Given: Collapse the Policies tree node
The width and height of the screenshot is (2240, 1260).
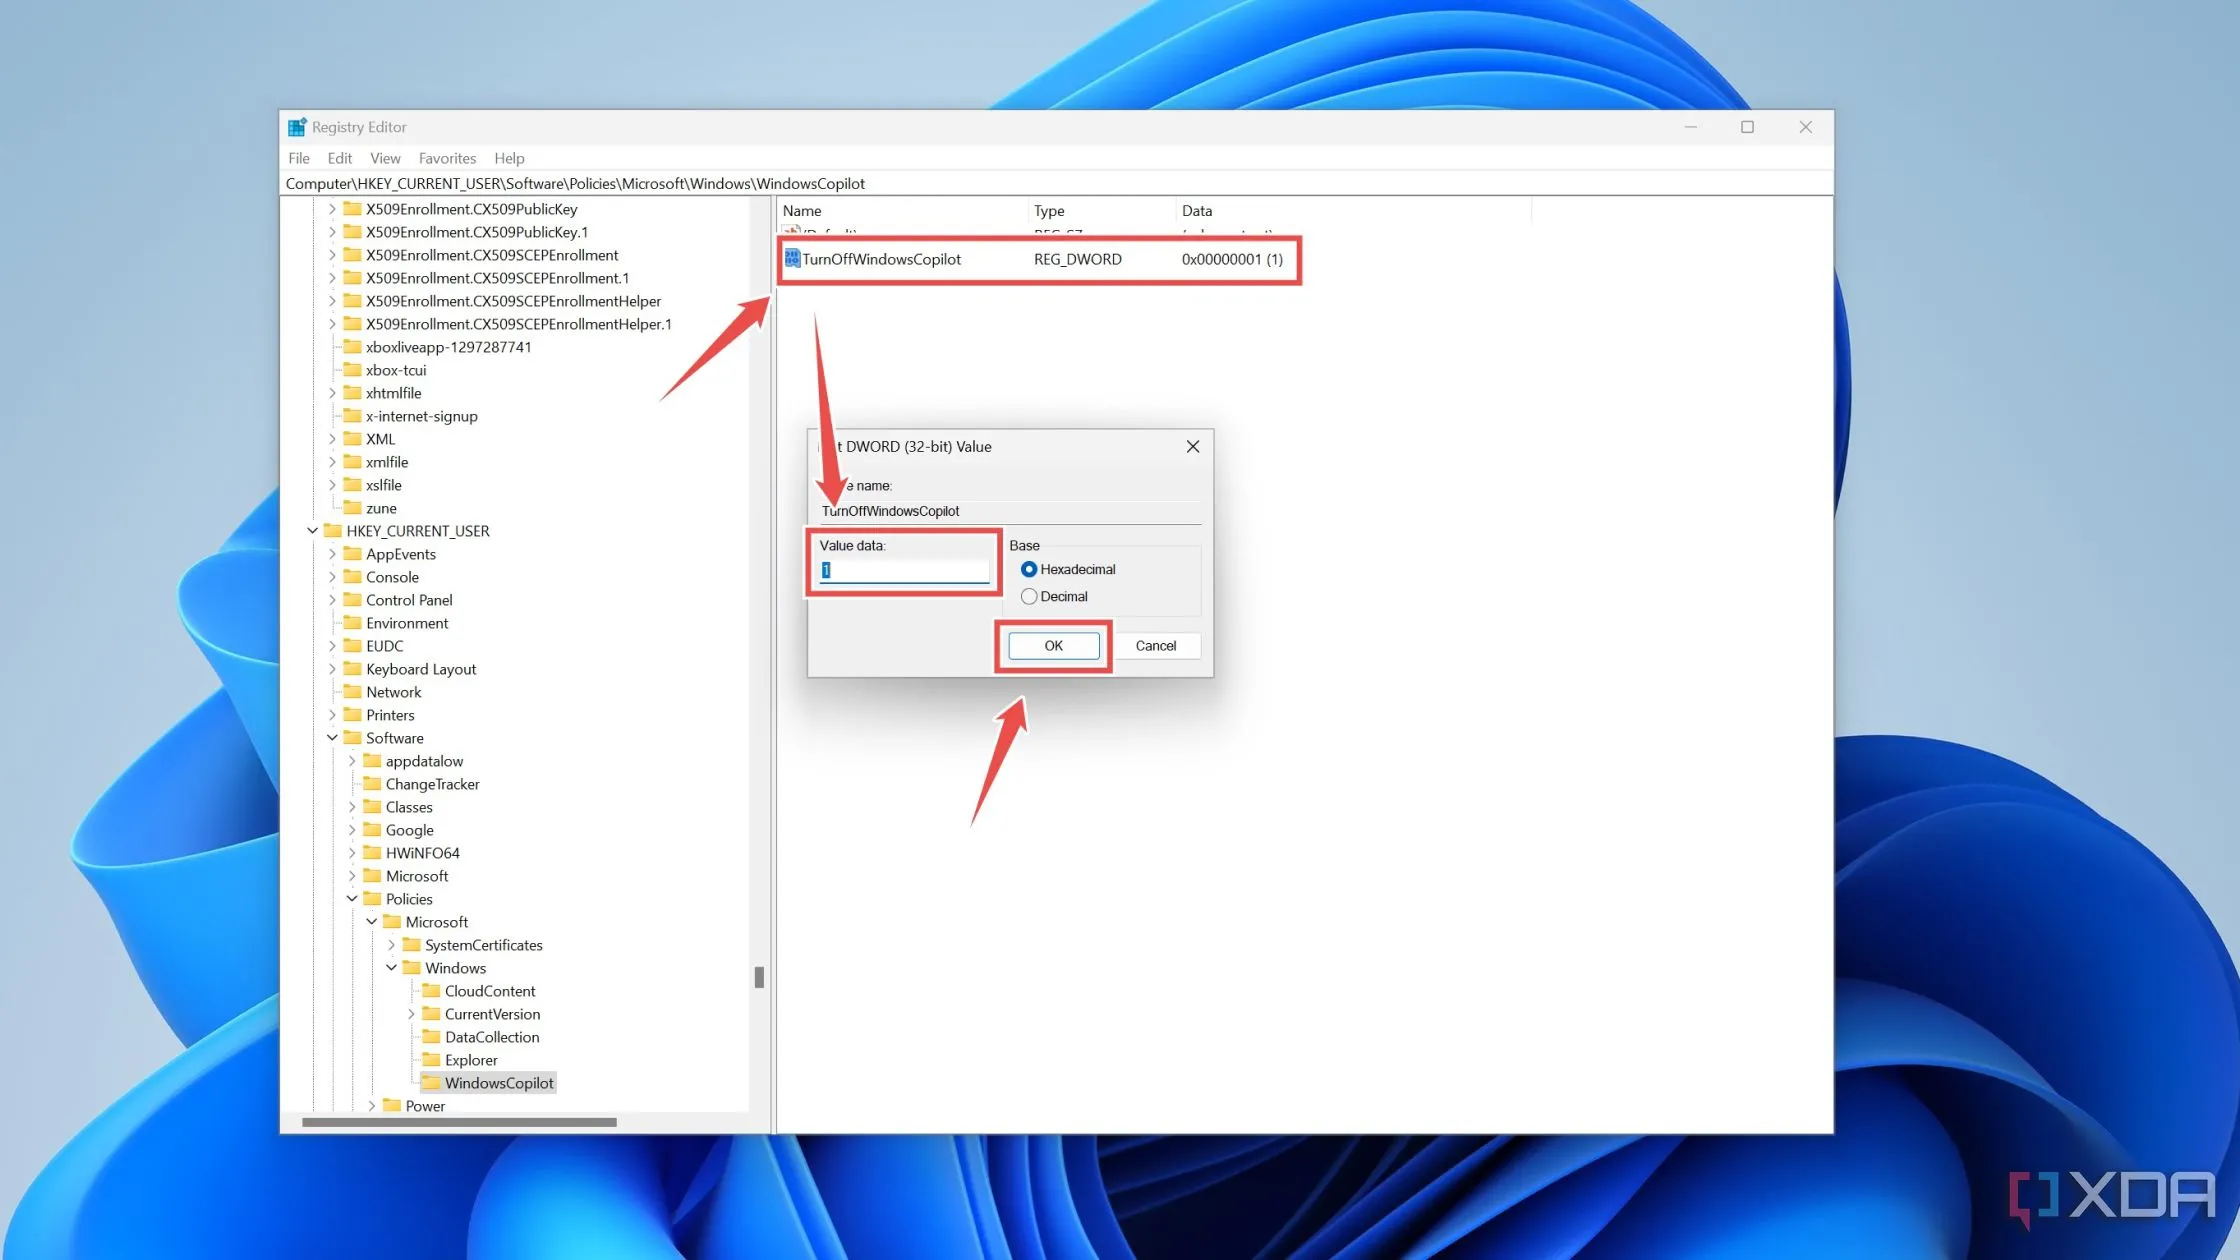Looking at the screenshot, I should click(352, 899).
